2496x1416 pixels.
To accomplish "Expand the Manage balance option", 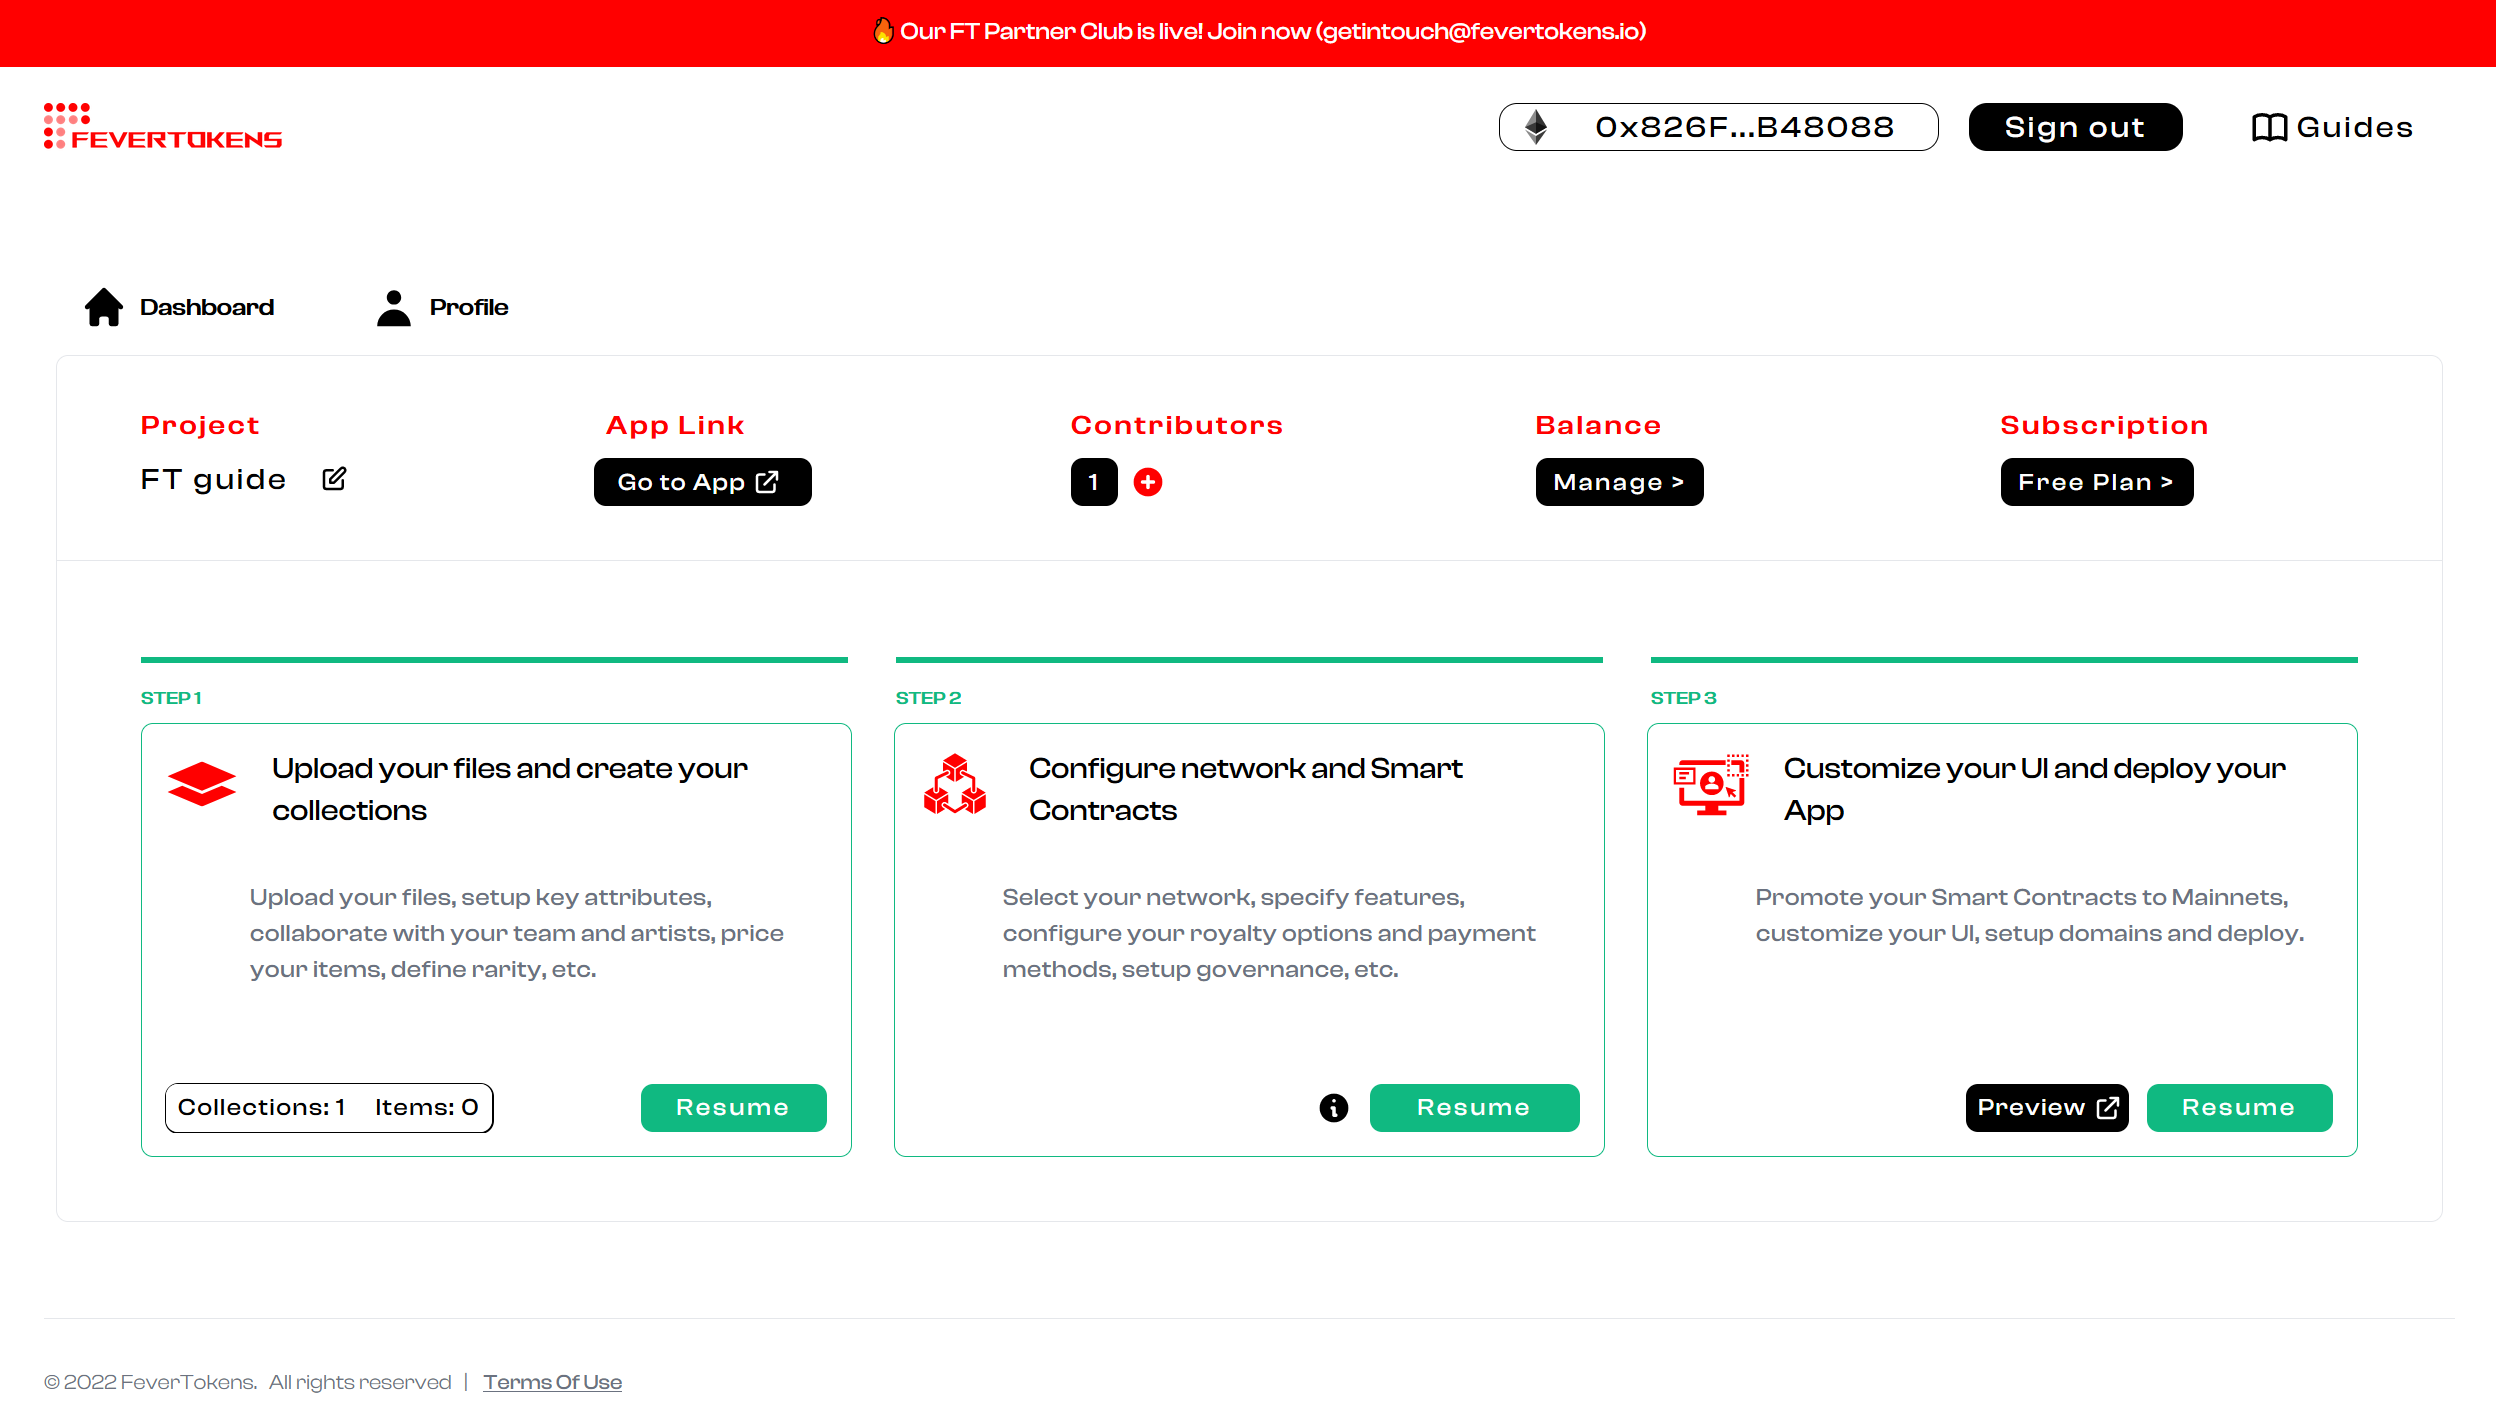I will pyautogui.click(x=1618, y=482).
